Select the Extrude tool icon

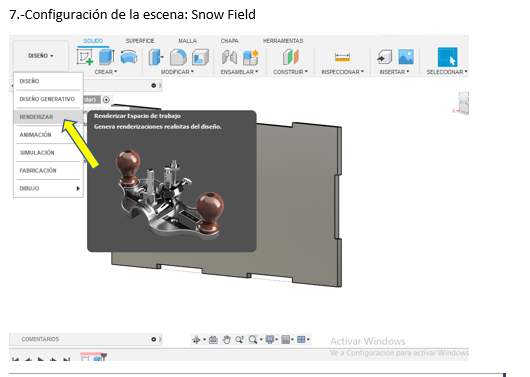106,57
